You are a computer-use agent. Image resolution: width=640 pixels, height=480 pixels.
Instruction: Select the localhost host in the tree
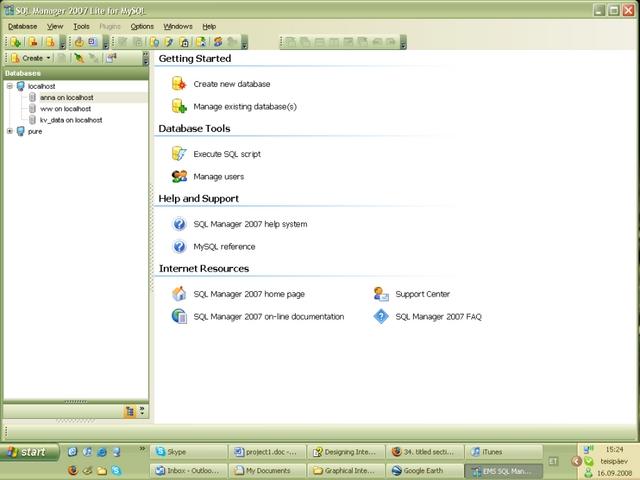click(x=41, y=87)
